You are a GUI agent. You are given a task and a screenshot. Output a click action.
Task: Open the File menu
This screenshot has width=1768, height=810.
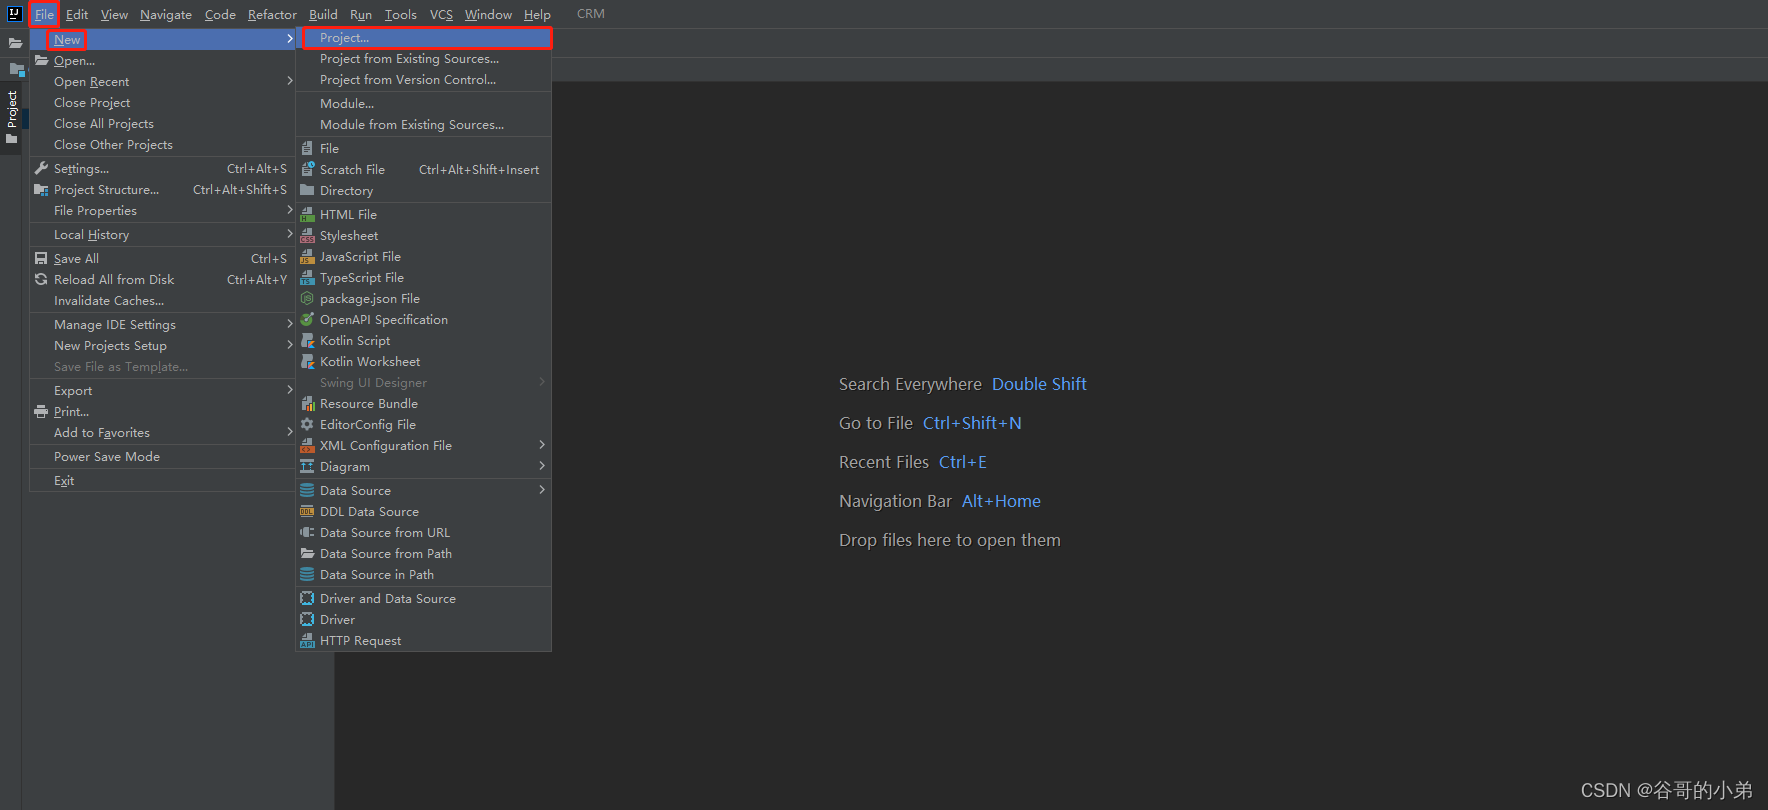(x=44, y=14)
